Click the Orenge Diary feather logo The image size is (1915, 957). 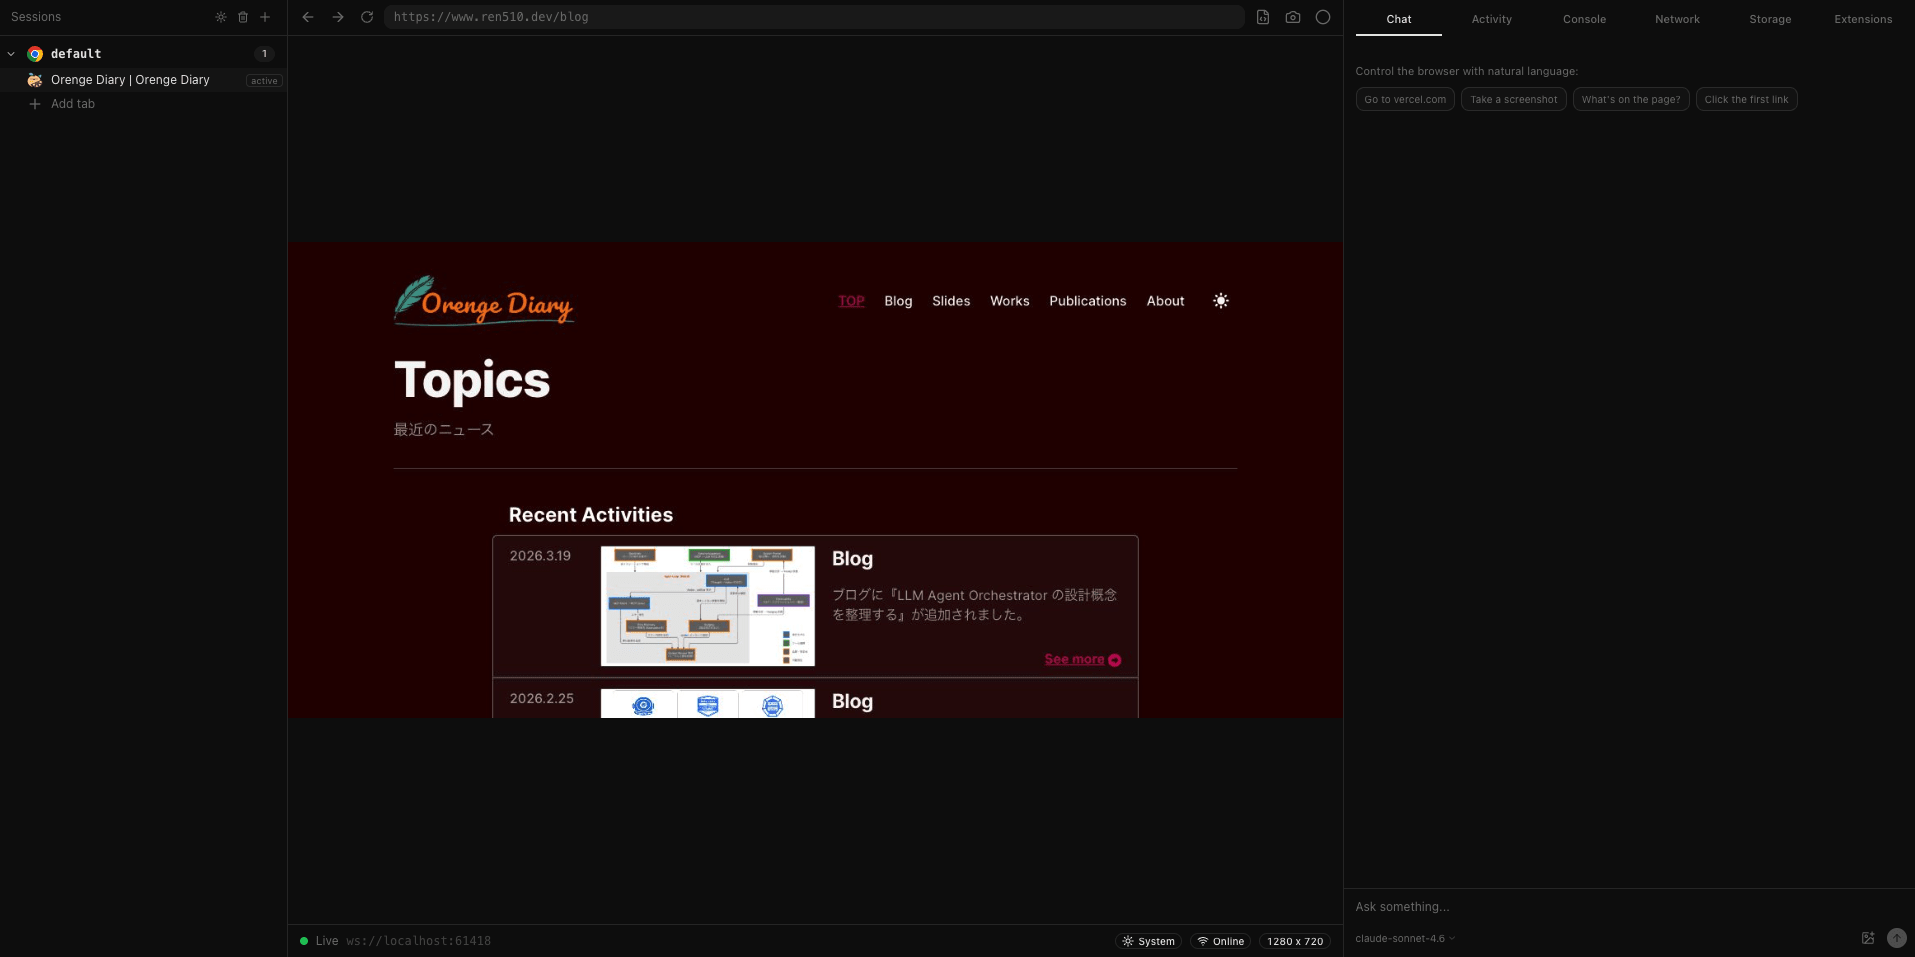484,300
